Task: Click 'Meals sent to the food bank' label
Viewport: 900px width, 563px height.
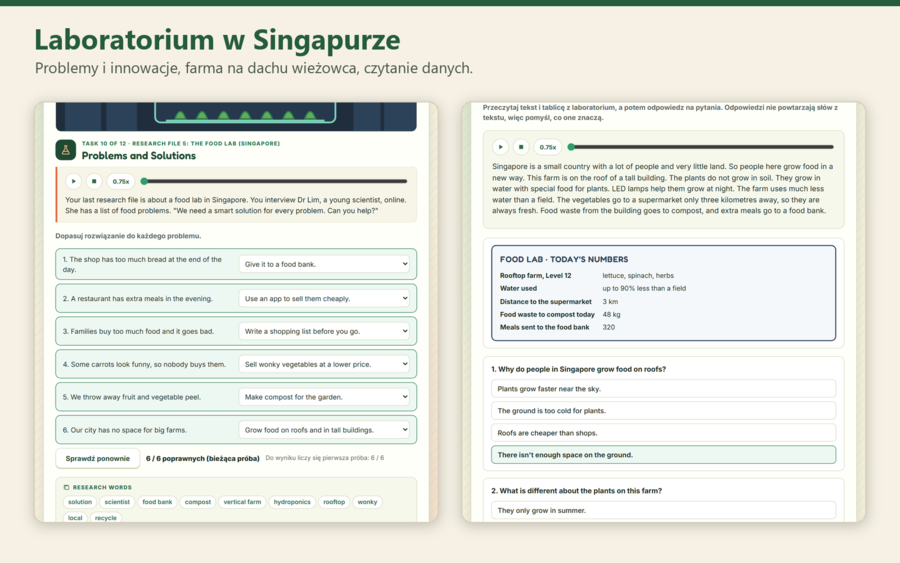Action: 545,327
